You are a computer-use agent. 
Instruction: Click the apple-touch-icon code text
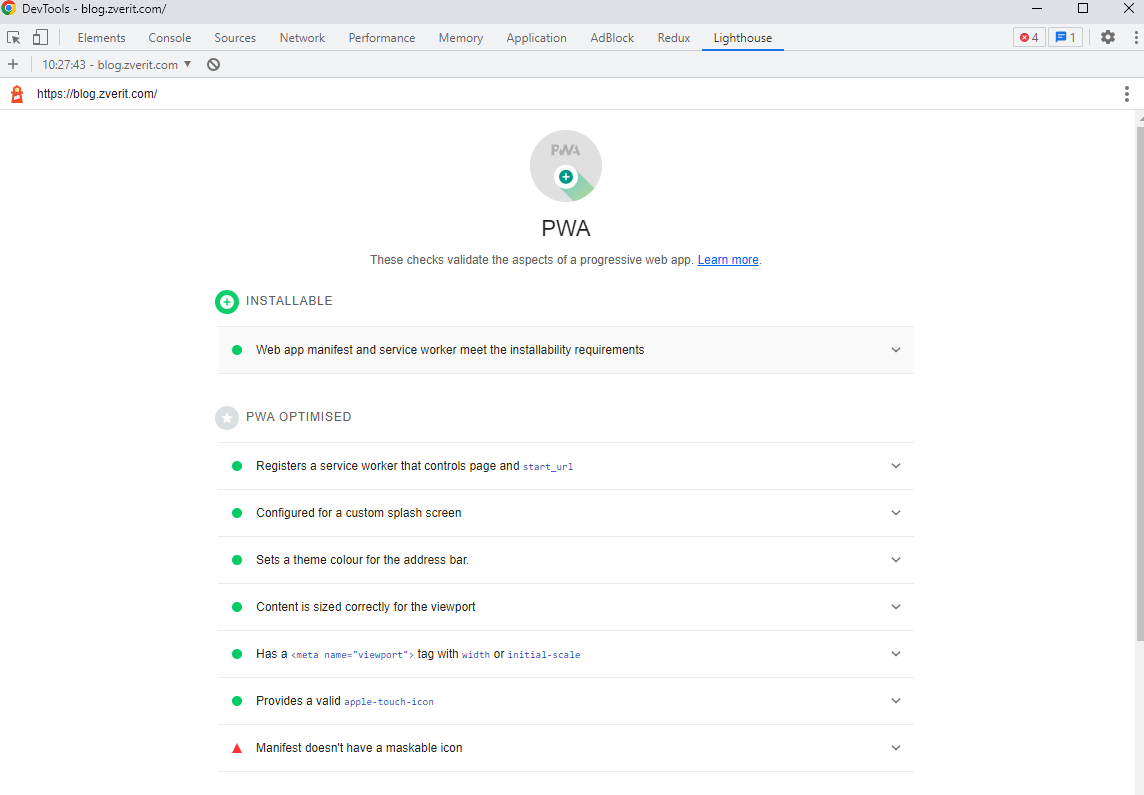coord(389,702)
